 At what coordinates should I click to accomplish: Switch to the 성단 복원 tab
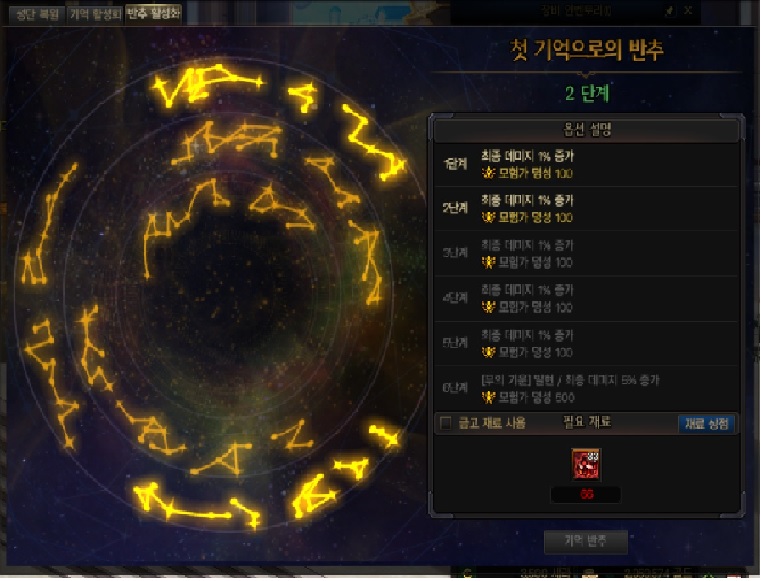point(37,14)
